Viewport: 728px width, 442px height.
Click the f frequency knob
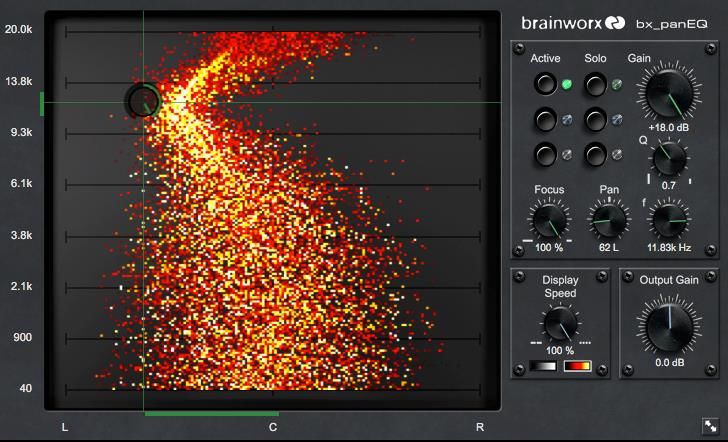click(669, 220)
